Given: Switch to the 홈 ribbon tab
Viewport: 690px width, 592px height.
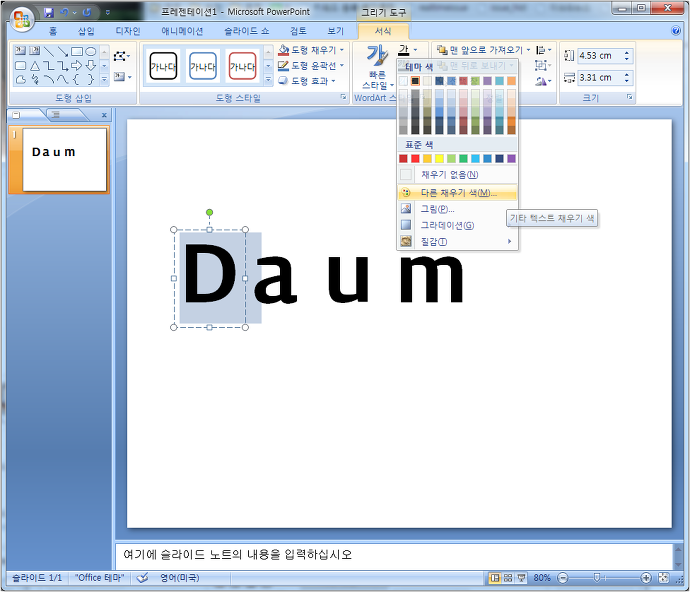Looking at the screenshot, I should [53, 31].
